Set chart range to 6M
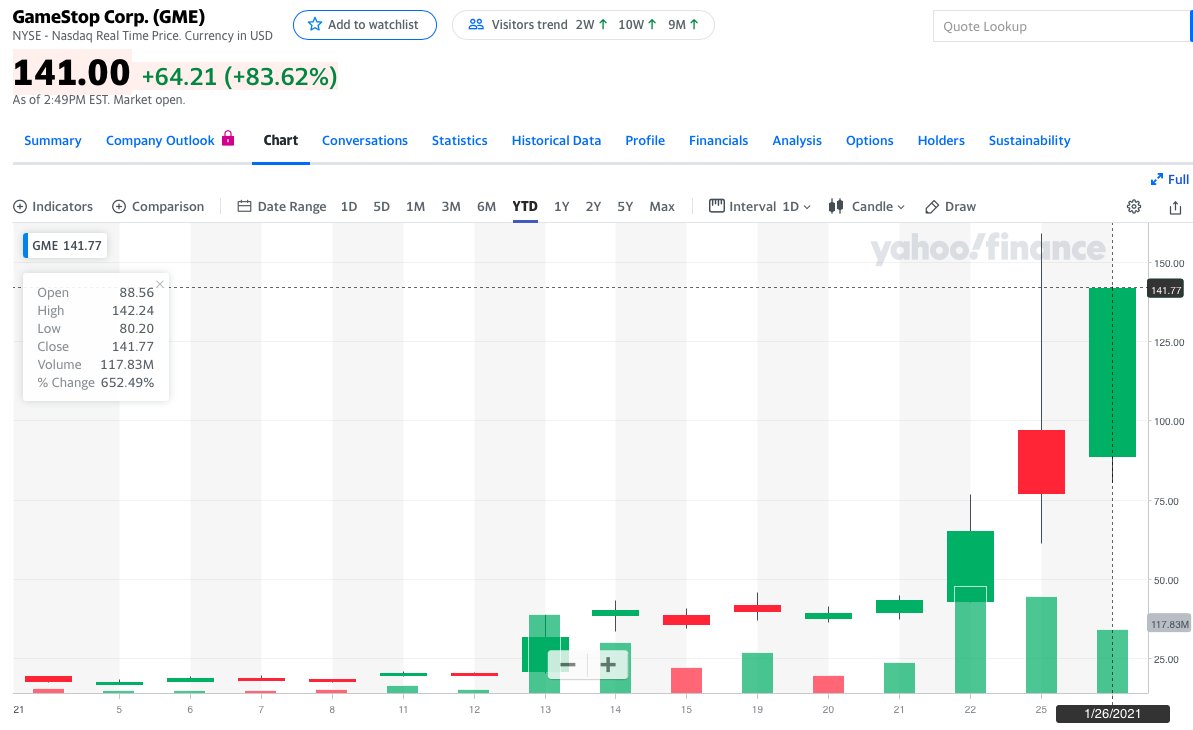The height and width of the screenshot is (730, 1193). coord(486,207)
